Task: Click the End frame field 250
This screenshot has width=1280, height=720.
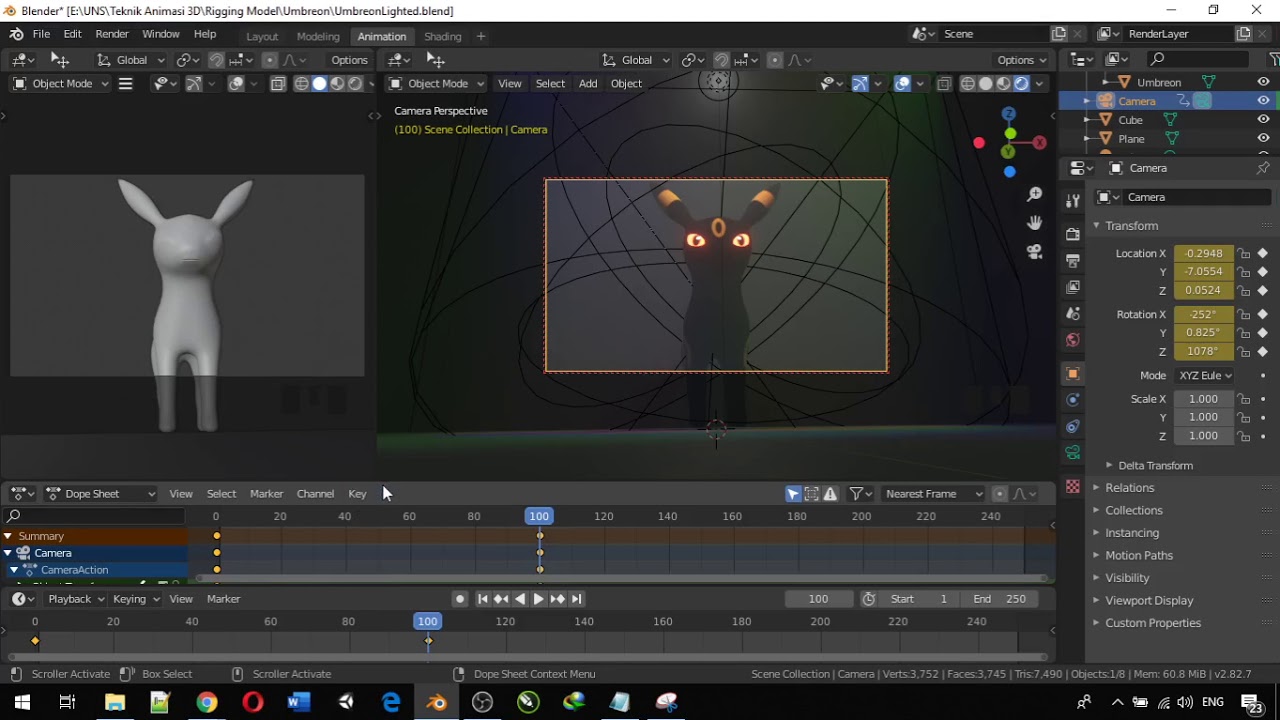Action: [1000, 599]
